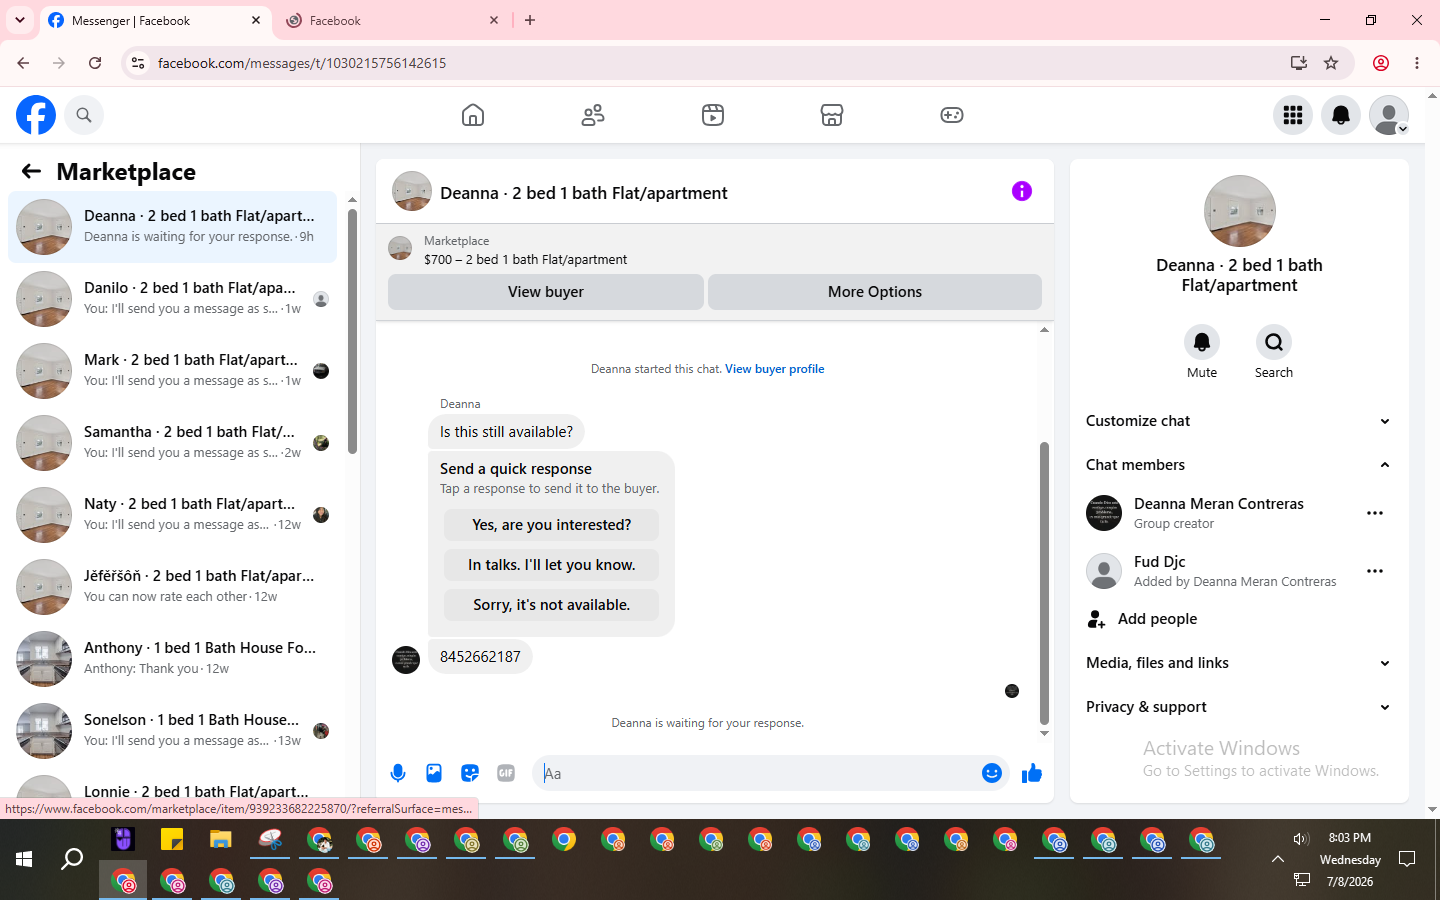
Task: Open the Video (Watch) icon
Action: [x=713, y=115]
